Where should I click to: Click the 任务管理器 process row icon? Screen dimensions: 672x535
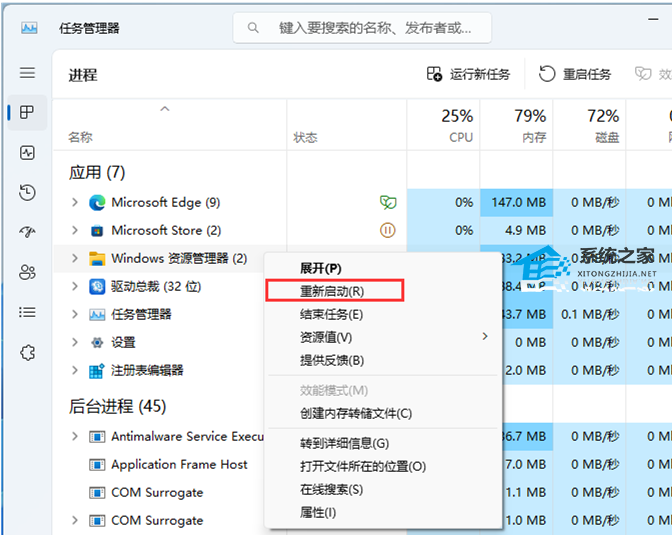click(x=97, y=315)
